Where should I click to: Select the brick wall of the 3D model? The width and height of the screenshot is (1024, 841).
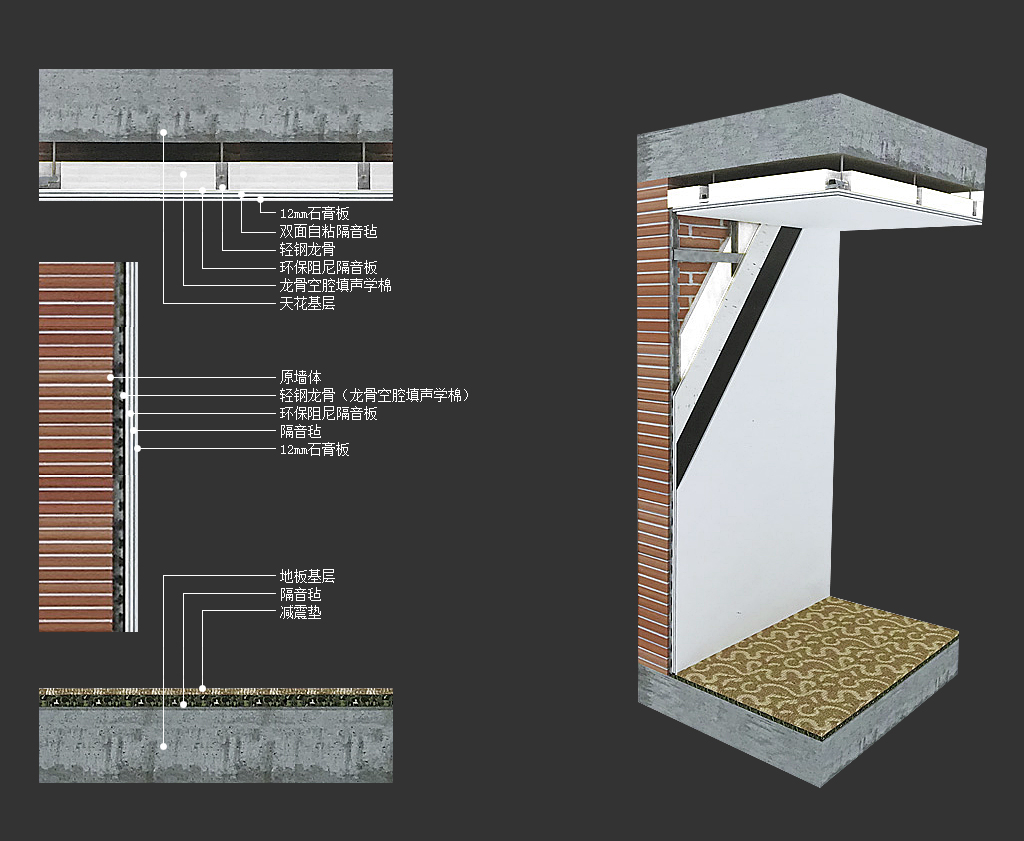pos(653,450)
